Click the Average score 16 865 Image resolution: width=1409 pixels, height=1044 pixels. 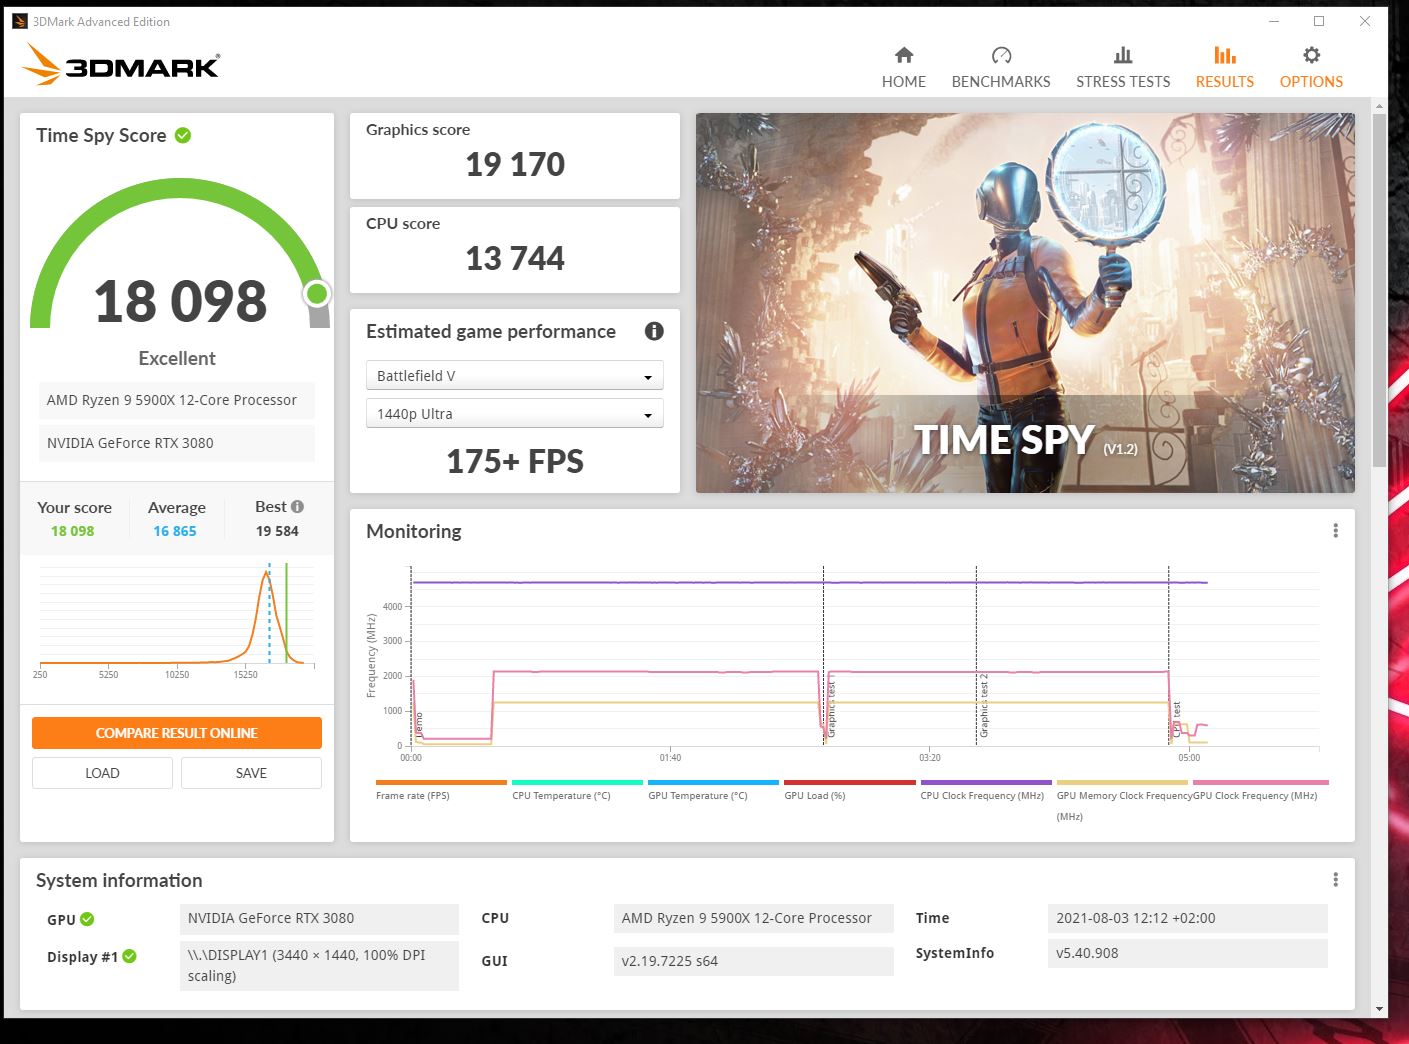[175, 531]
